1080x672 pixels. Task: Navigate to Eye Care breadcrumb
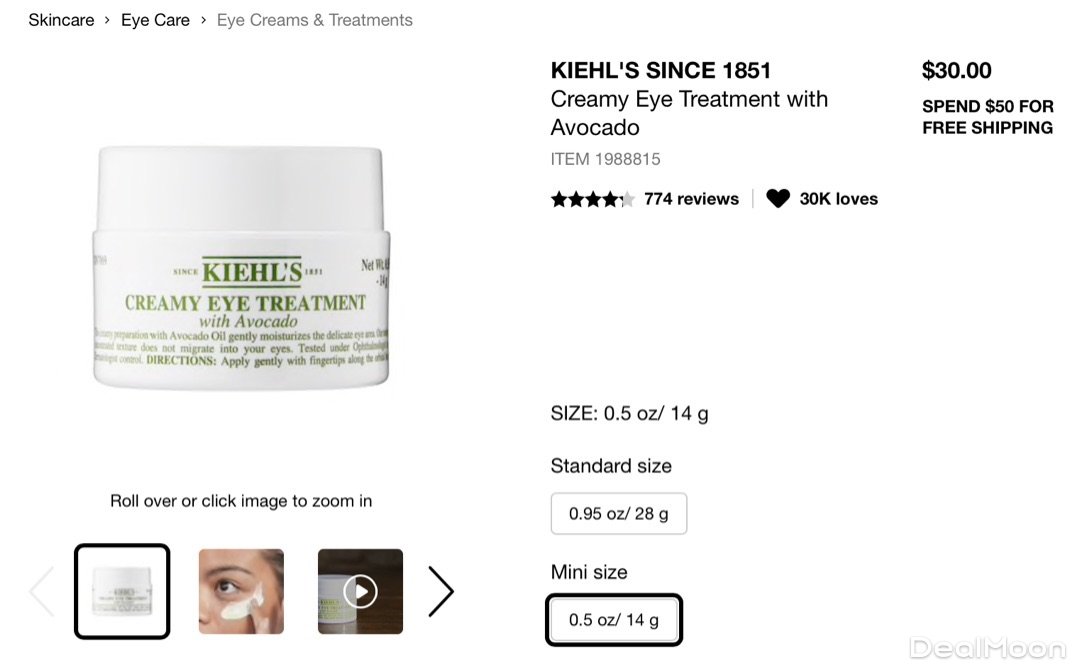155,20
